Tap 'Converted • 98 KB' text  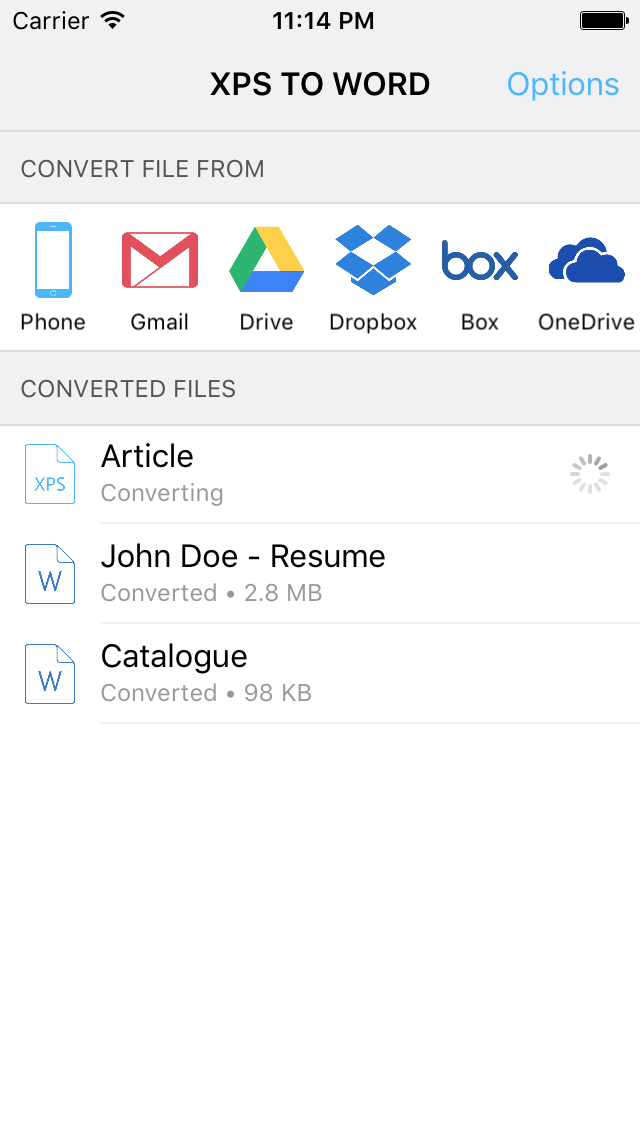pyautogui.click(x=206, y=693)
